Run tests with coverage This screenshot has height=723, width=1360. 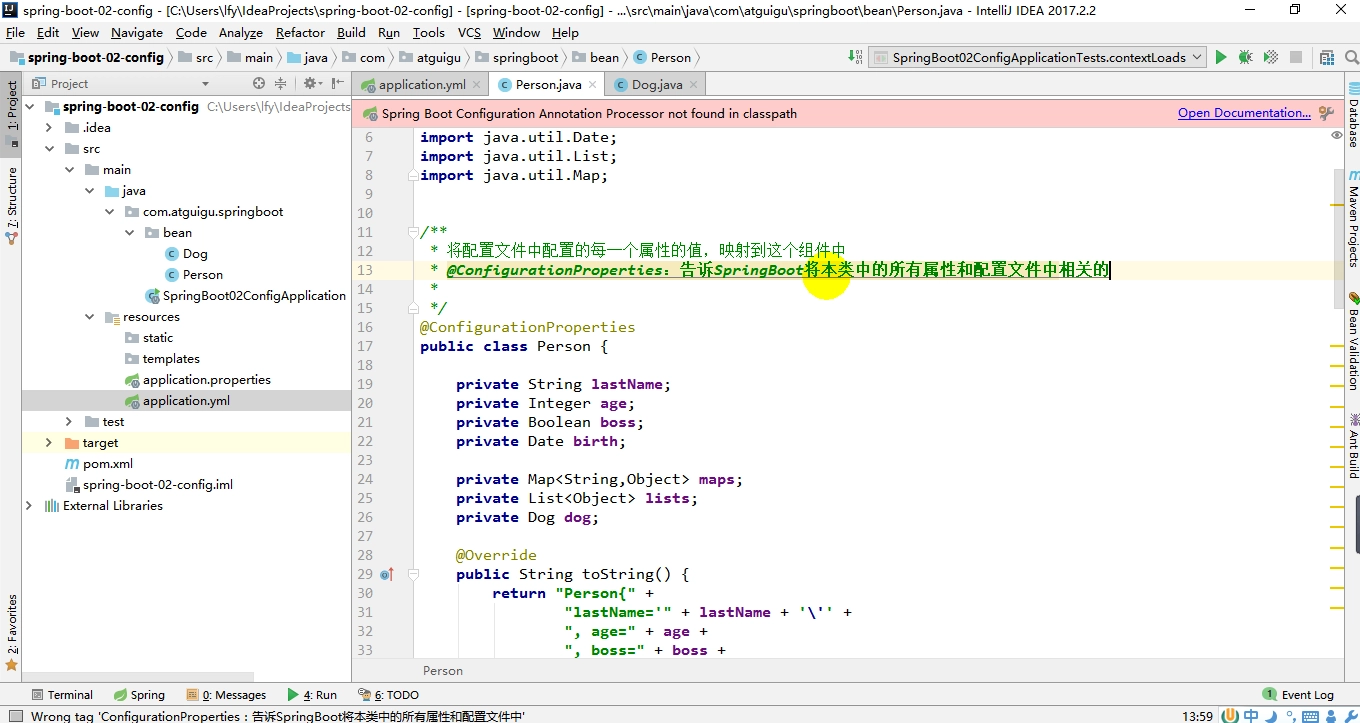click(1270, 57)
